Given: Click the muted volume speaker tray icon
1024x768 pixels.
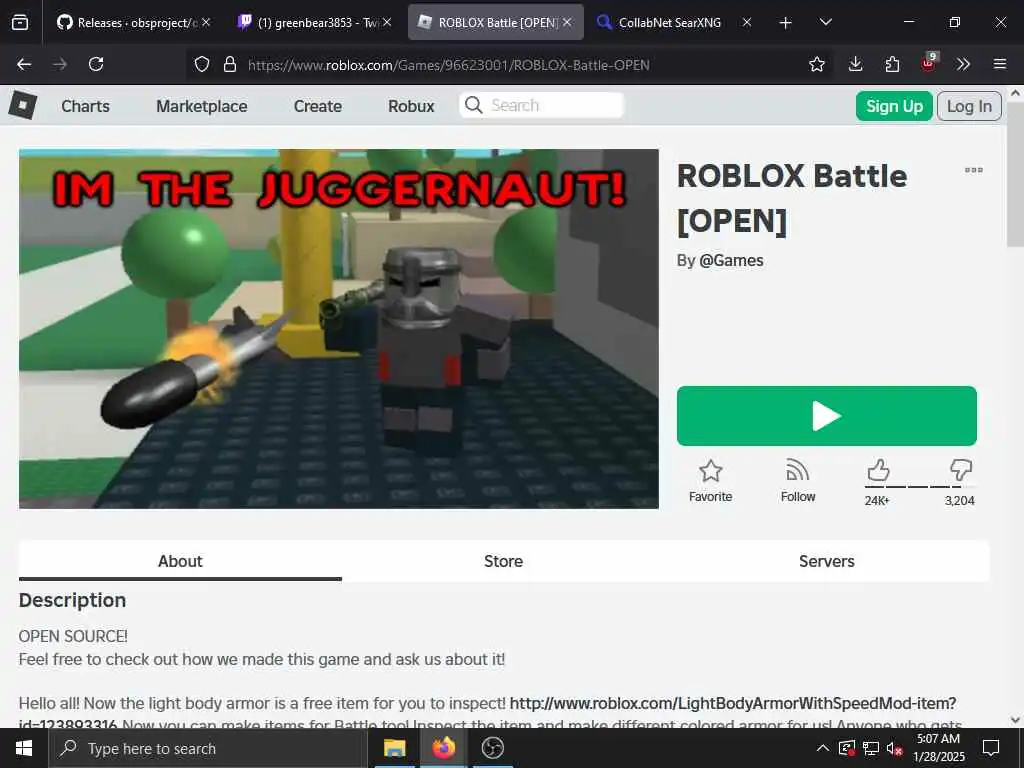Looking at the screenshot, I should click(x=894, y=748).
